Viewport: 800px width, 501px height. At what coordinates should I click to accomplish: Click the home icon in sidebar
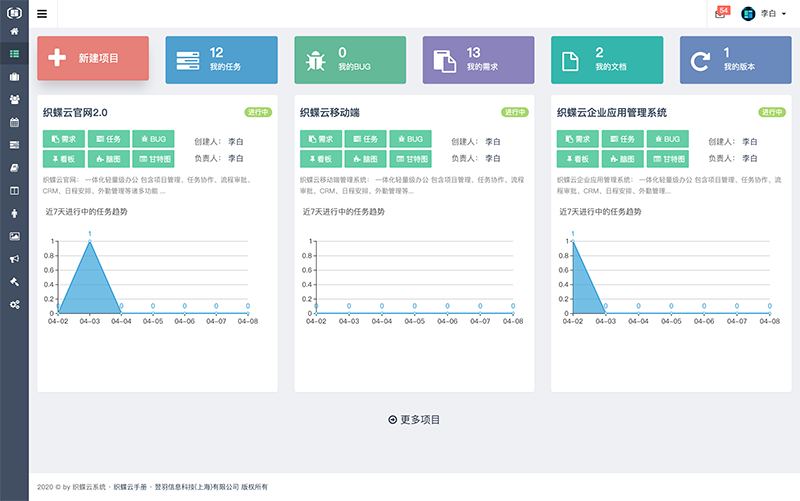[14, 31]
